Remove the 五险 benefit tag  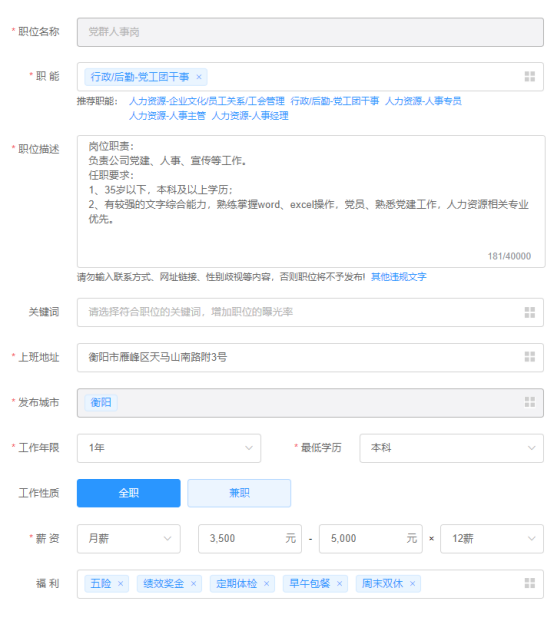pyautogui.click(x=121, y=584)
